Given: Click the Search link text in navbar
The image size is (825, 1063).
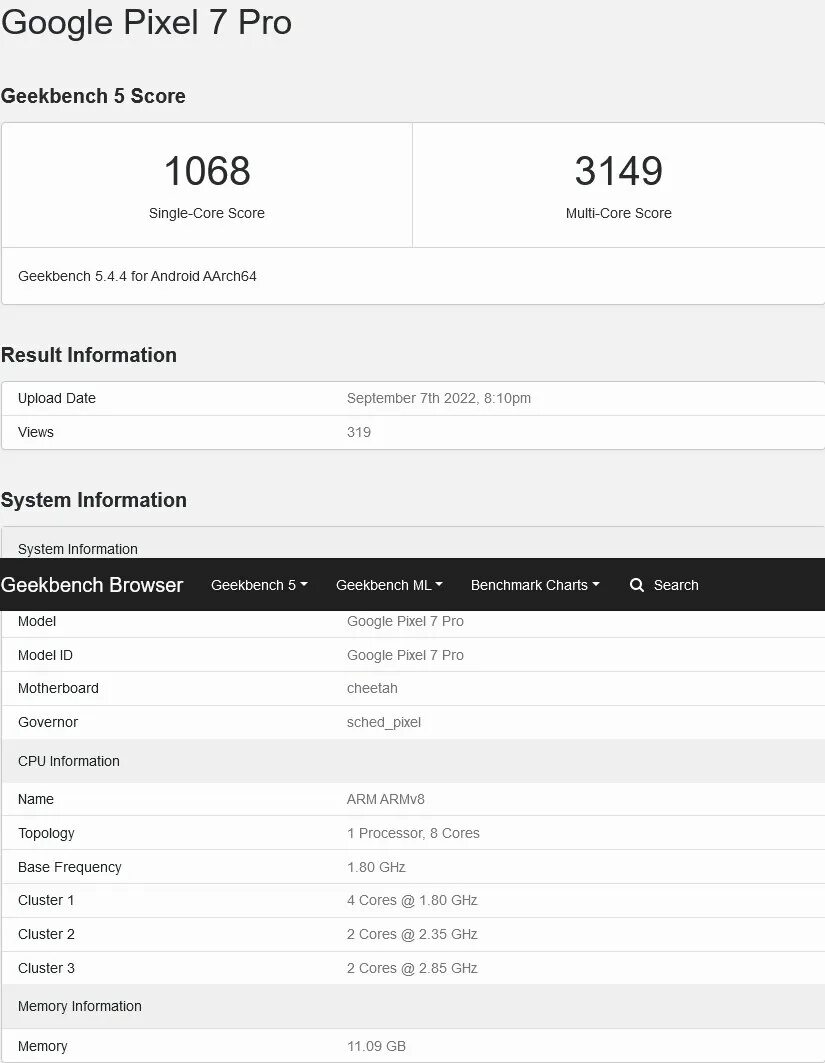Looking at the screenshot, I should point(676,585).
